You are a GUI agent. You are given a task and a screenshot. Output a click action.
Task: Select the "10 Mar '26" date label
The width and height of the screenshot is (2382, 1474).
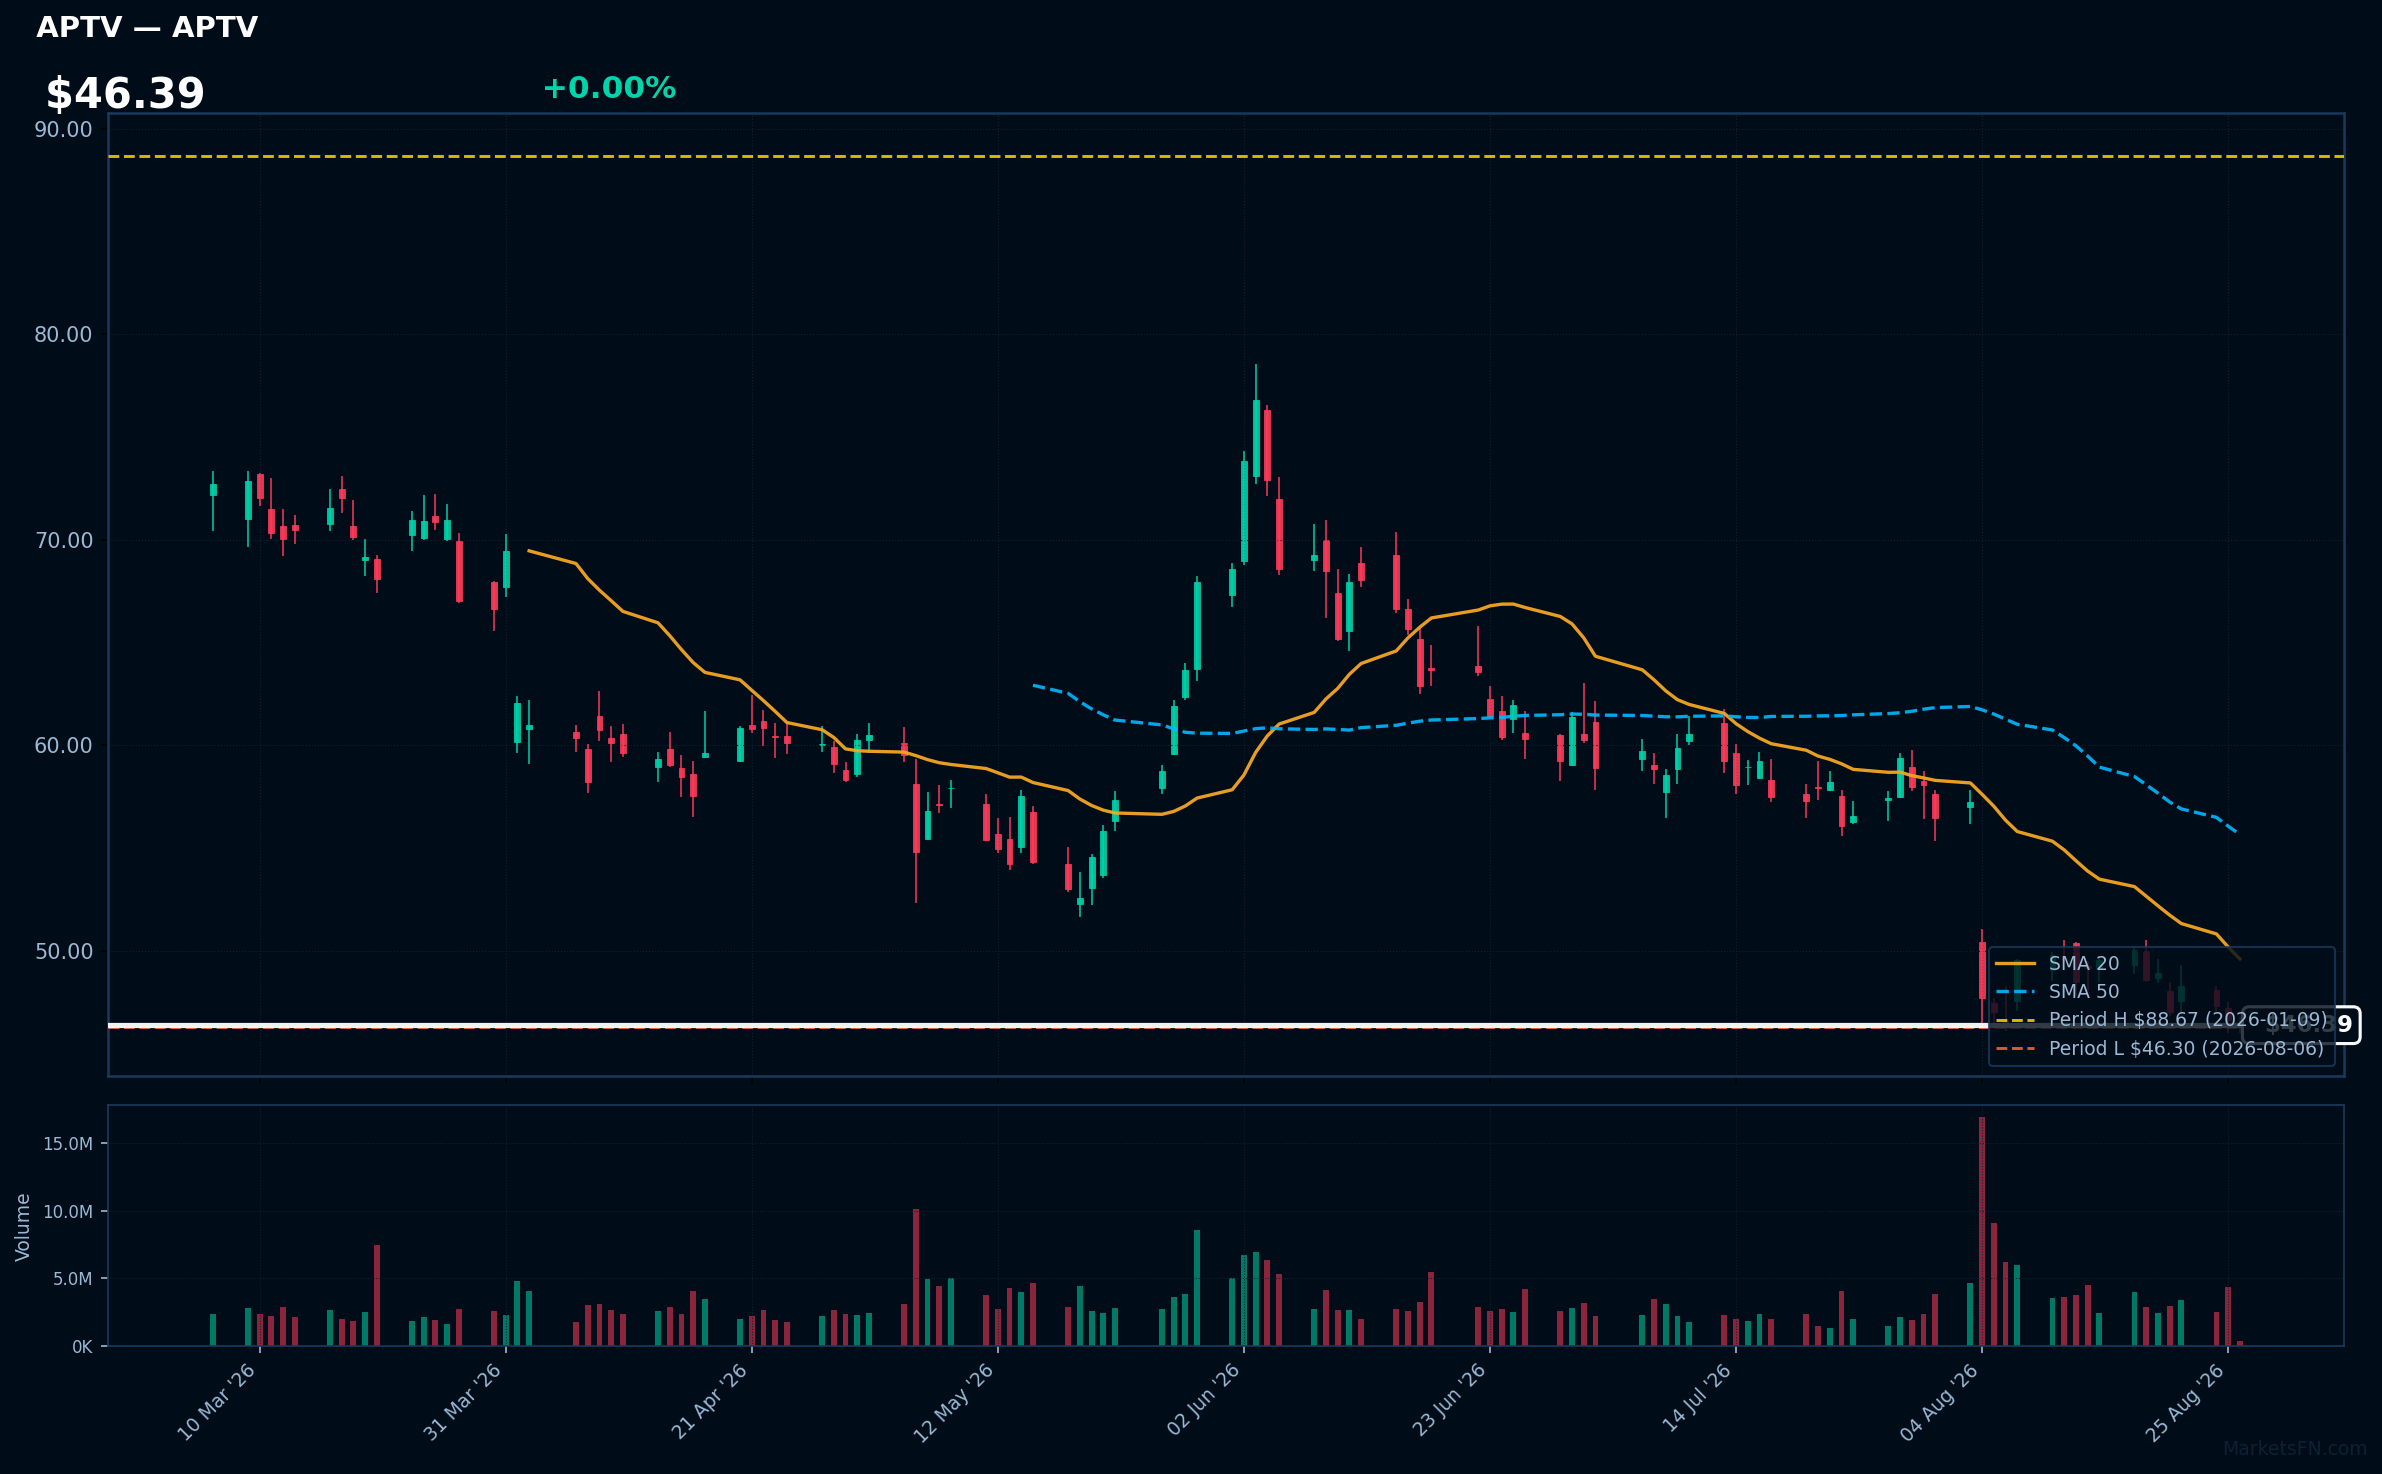point(217,1402)
